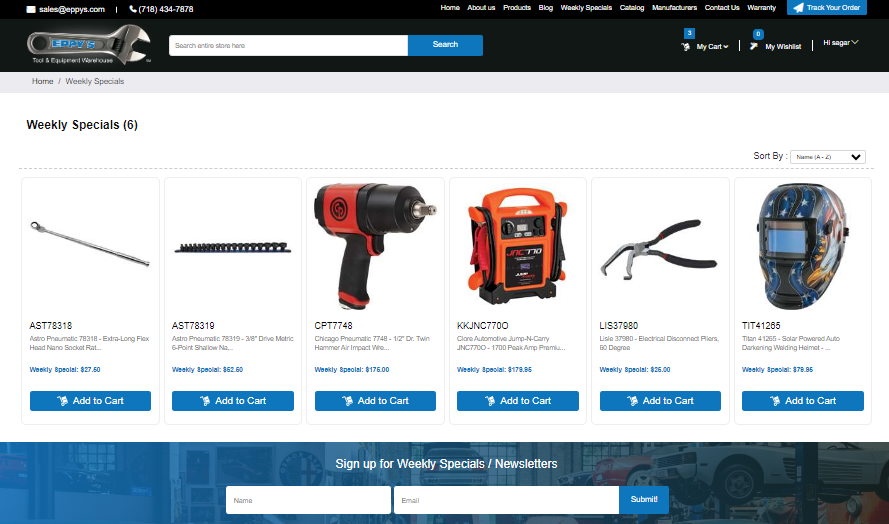
Task: Open the Blog page
Action: 545,7
